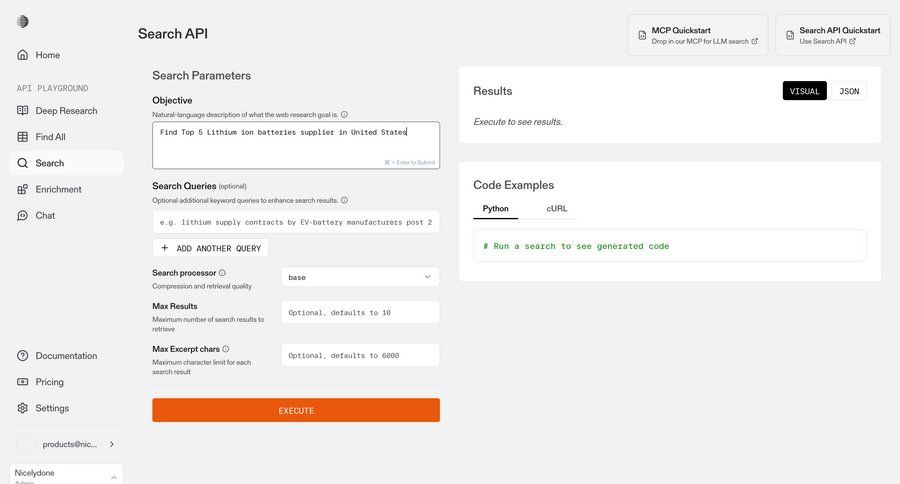The height and width of the screenshot is (484, 900).
Task: Click info icon next to Search processor
Action: pyautogui.click(x=222, y=272)
